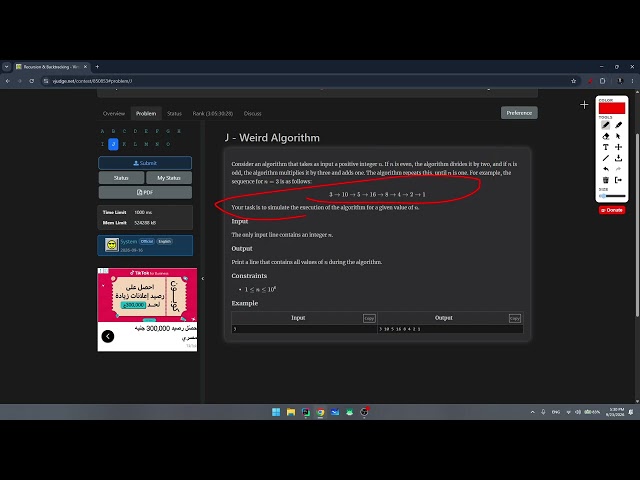Image resolution: width=640 pixels, height=480 pixels.
Task: Adjust the brush size slider
Action: click(x=611, y=196)
